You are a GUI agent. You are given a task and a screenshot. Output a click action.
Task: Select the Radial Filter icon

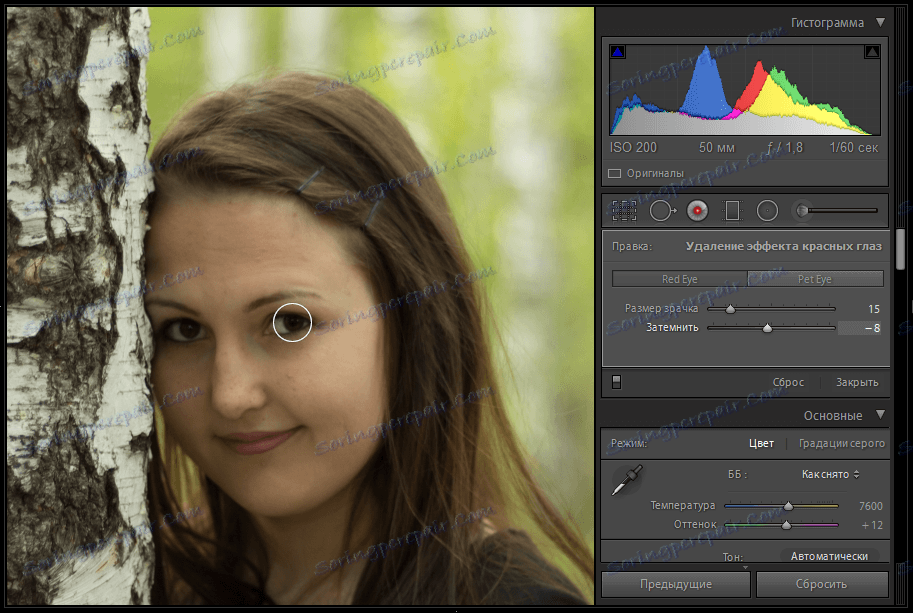768,210
